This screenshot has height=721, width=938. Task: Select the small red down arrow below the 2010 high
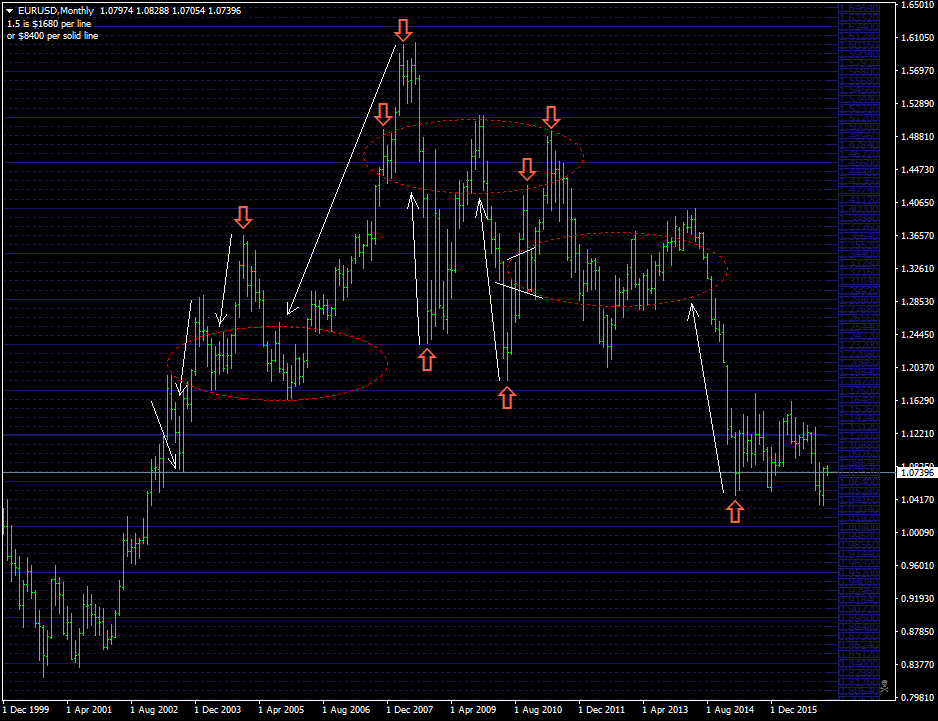[527, 169]
